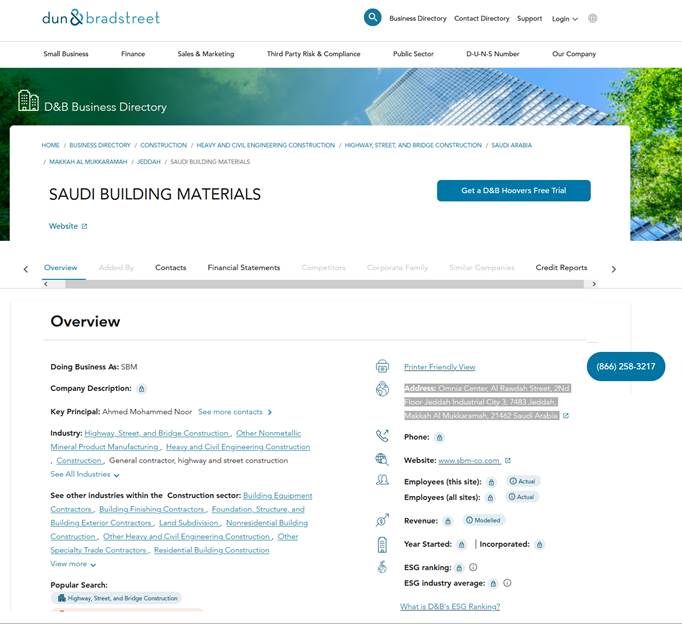Viewport: 682px width, 624px height.
Task: Select the Financial Statements tab
Action: coord(244,267)
